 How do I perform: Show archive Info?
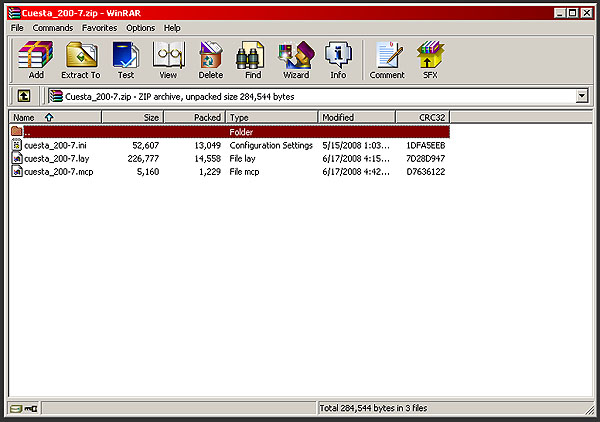(x=338, y=60)
